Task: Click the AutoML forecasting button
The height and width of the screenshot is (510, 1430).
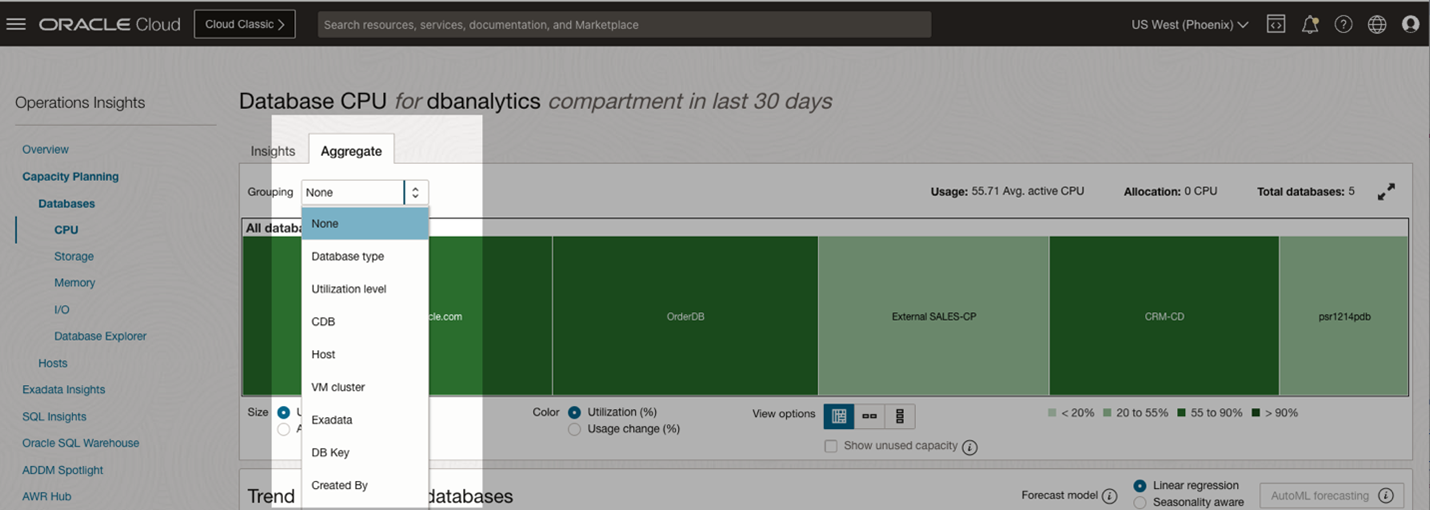Action: coord(1331,496)
